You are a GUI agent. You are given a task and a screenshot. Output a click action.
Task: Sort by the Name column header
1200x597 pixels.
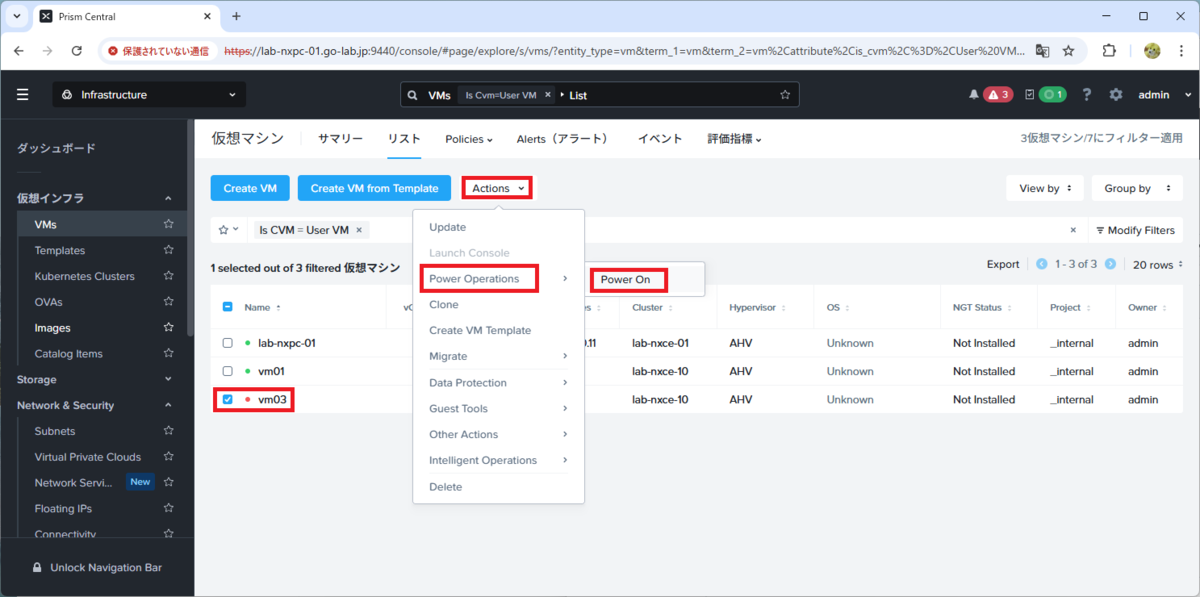264,307
